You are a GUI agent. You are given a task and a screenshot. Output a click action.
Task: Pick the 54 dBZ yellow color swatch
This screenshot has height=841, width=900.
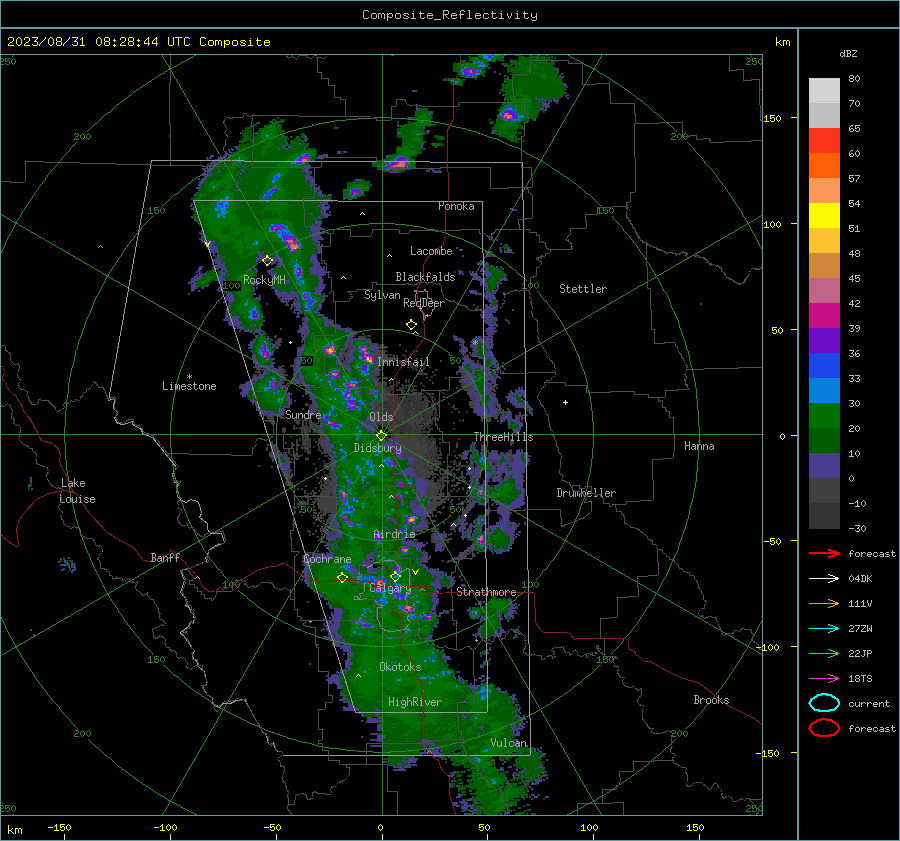point(824,215)
